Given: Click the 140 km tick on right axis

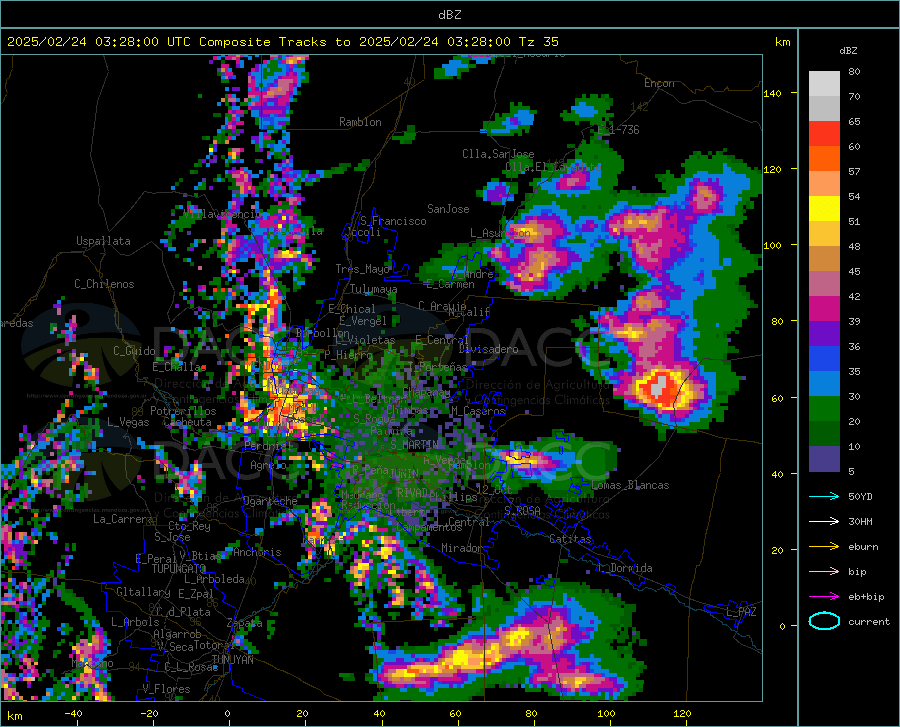Looking at the screenshot, I should [772, 93].
